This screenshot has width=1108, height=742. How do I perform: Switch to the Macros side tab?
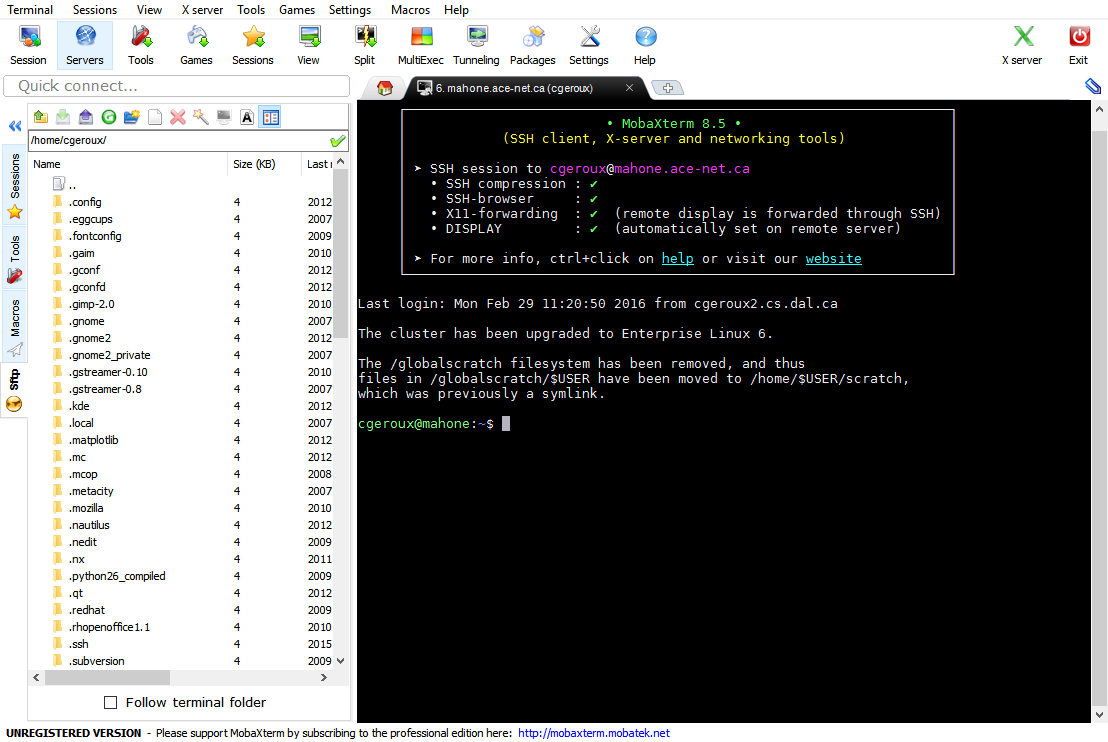coord(15,327)
